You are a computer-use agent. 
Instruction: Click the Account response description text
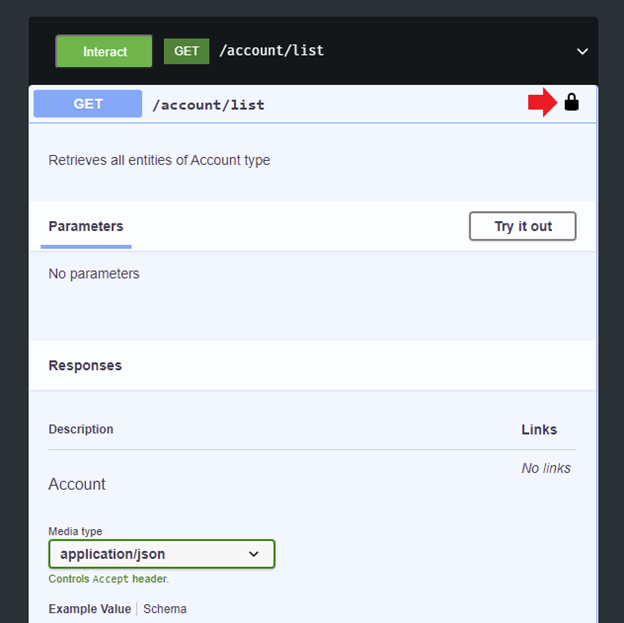(77, 484)
